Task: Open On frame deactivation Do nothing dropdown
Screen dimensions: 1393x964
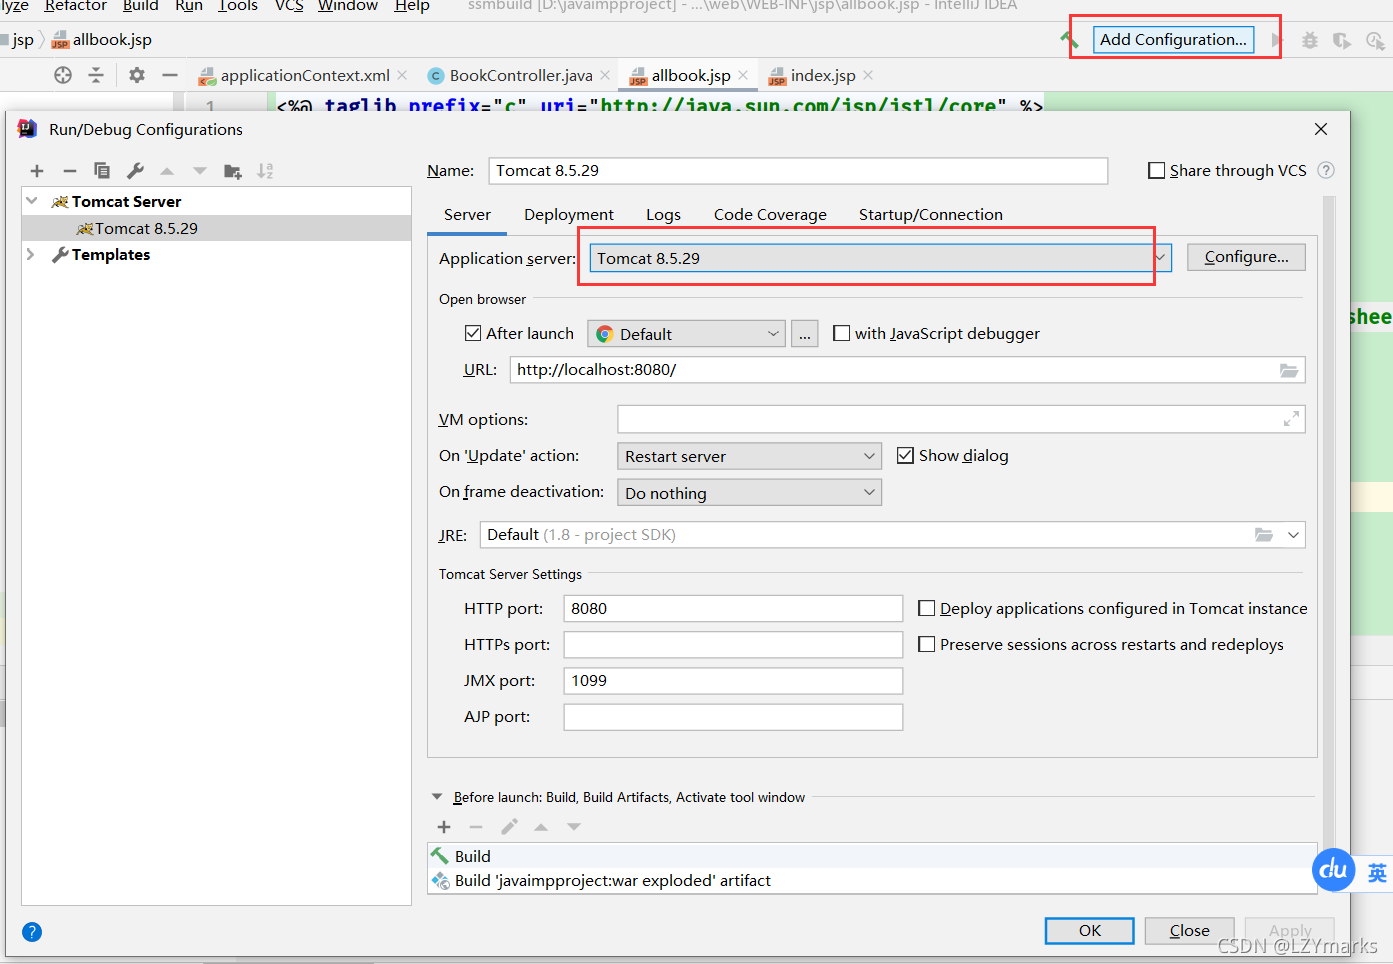Action: (749, 493)
